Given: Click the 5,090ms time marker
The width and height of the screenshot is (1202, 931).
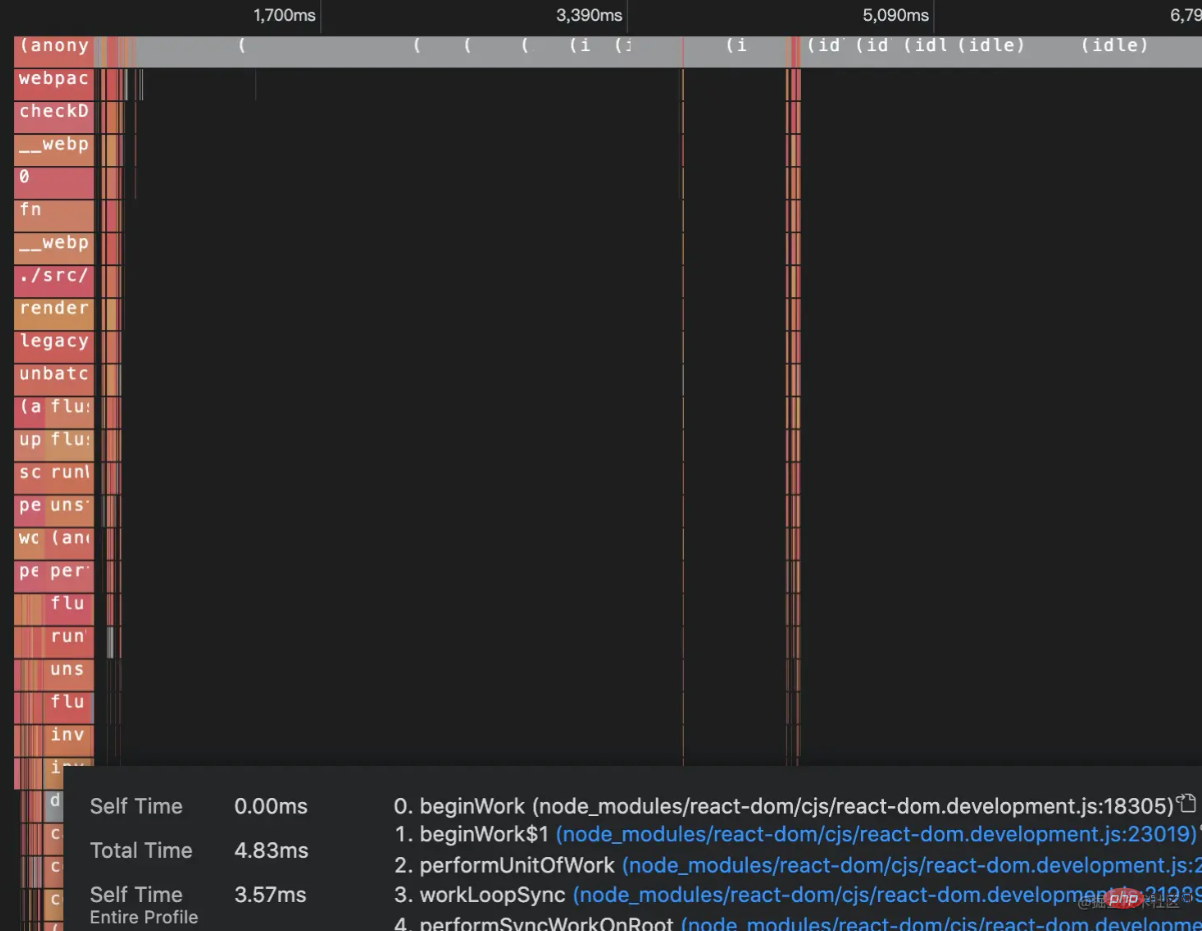Looking at the screenshot, I should [896, 15].
